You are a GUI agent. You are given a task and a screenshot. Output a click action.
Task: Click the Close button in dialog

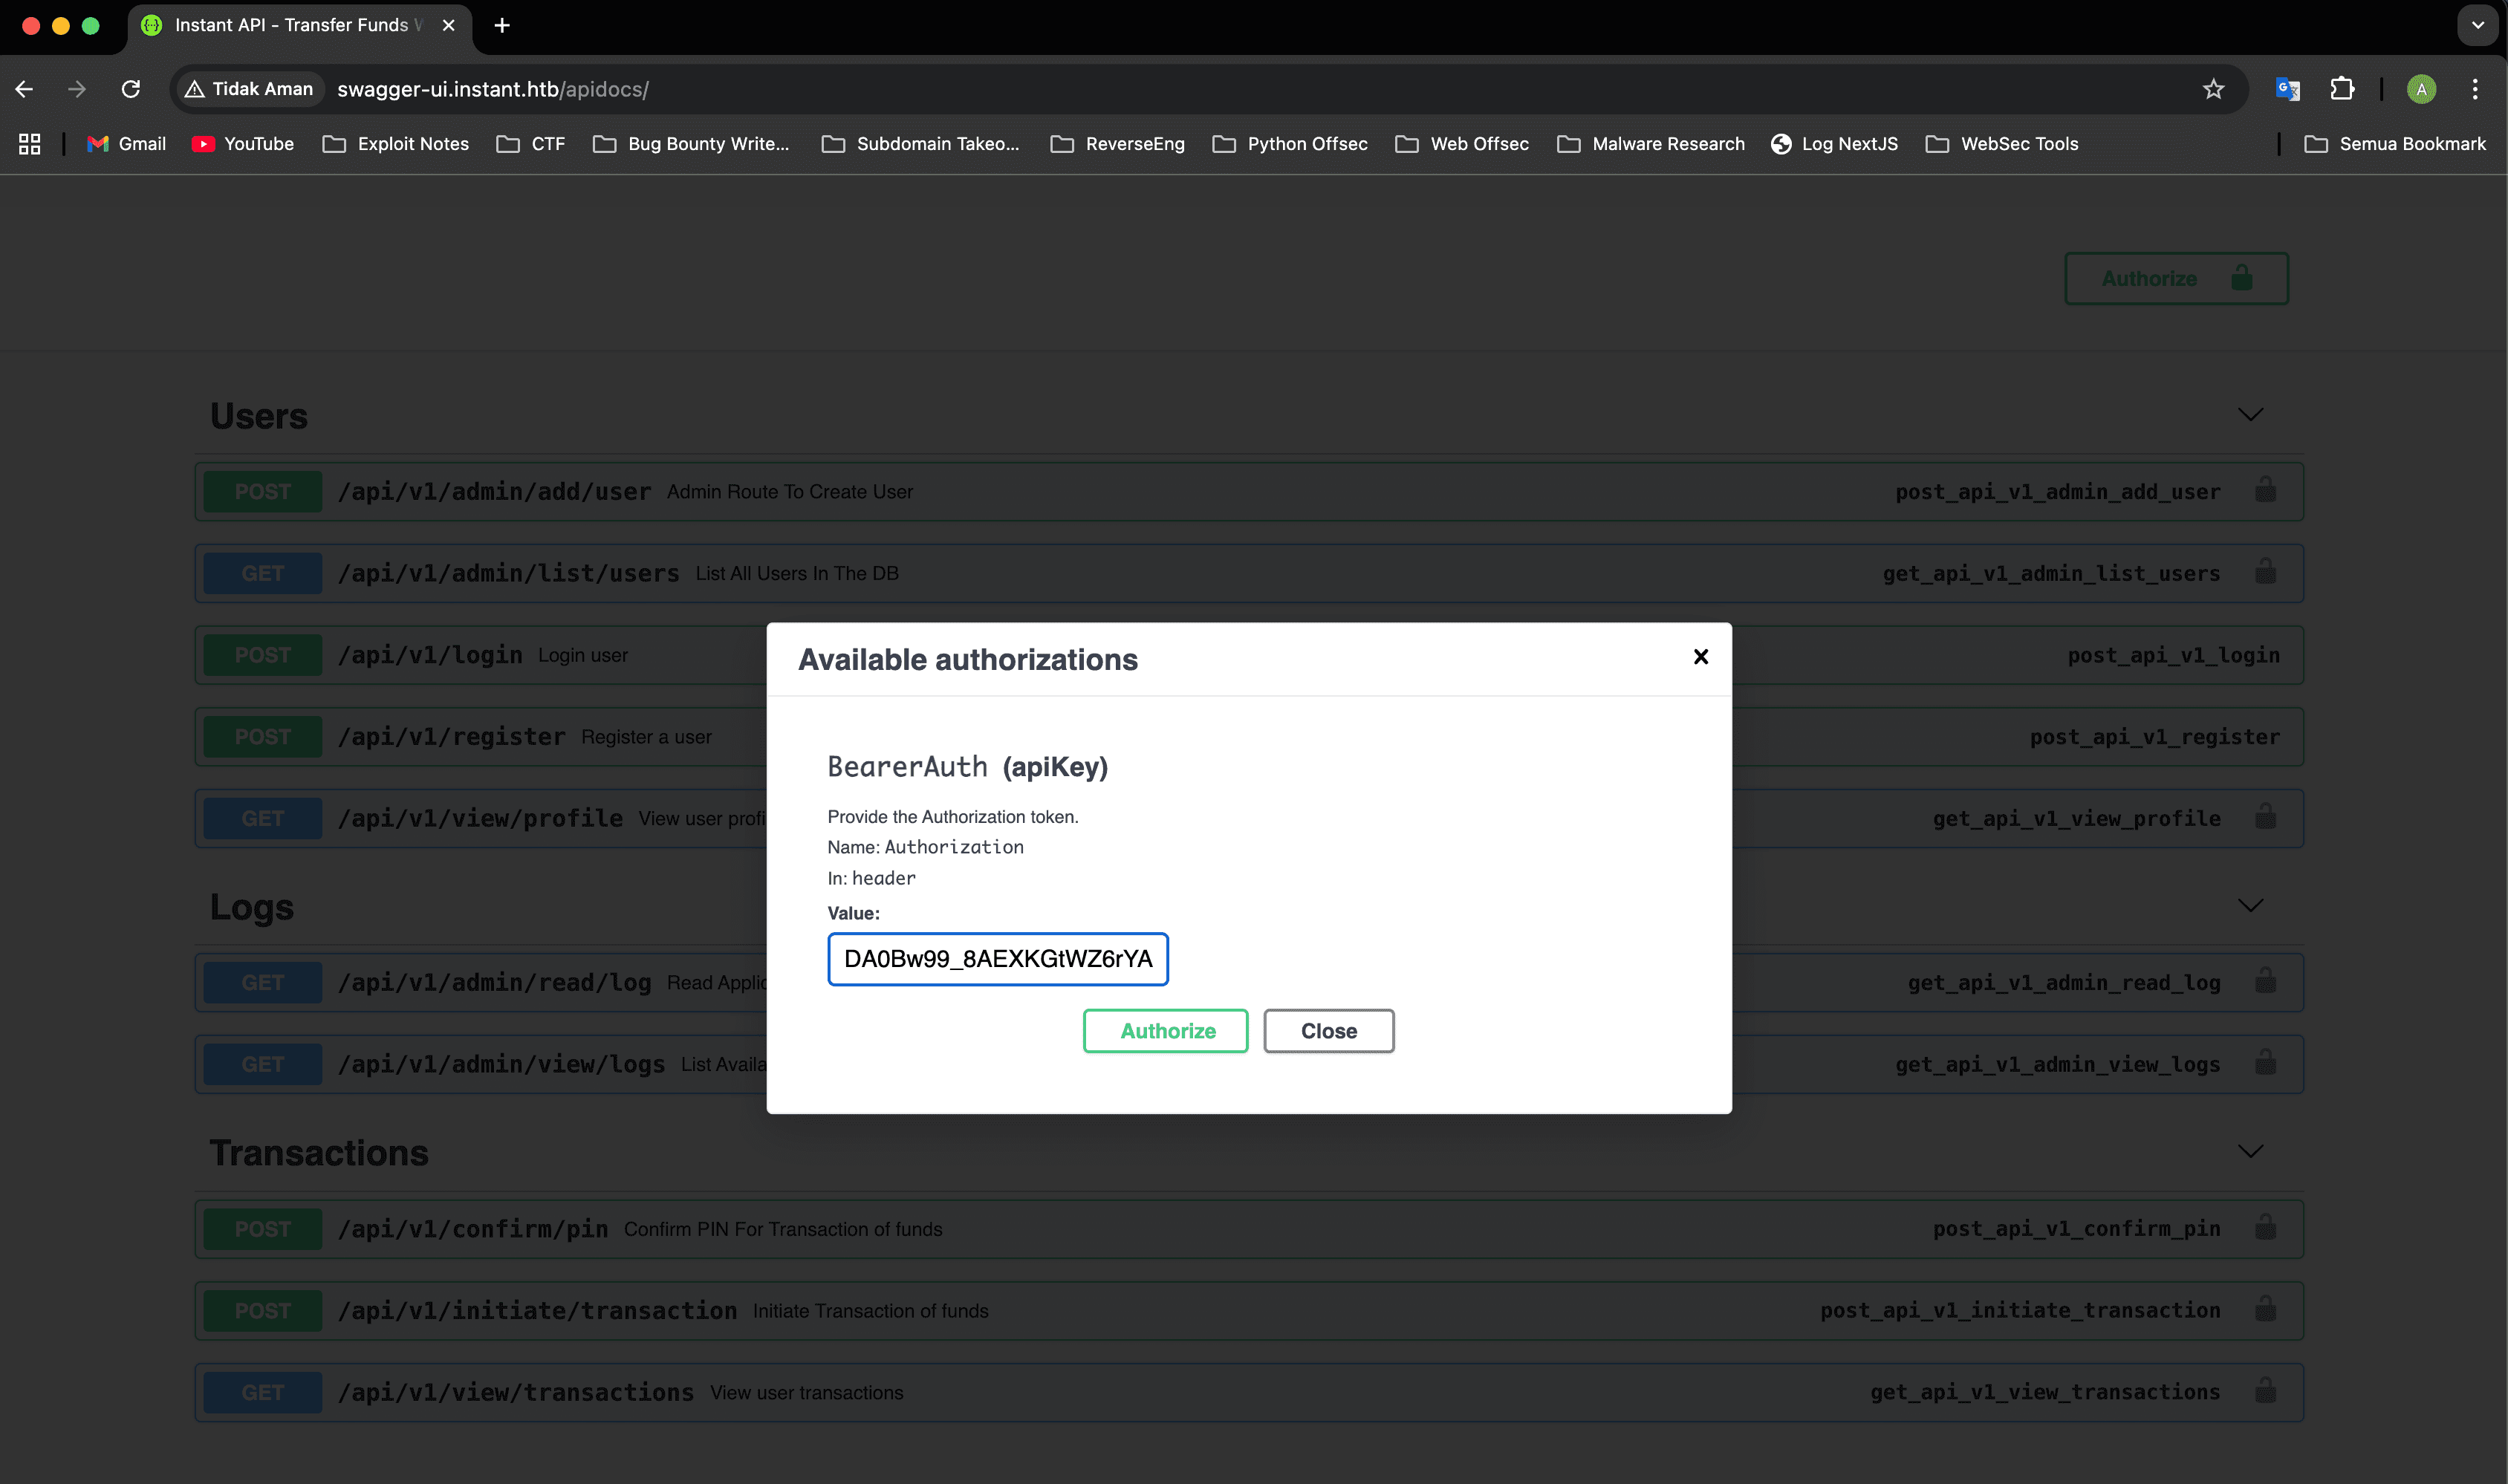click(1328, 1030)
